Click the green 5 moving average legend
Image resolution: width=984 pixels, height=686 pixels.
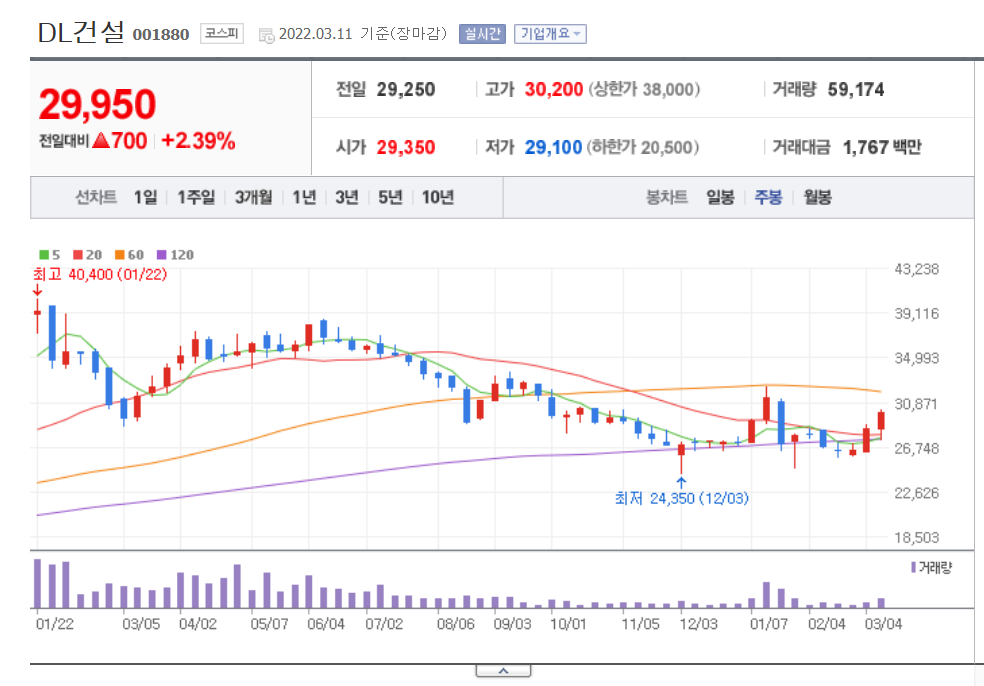click(50, 255)
